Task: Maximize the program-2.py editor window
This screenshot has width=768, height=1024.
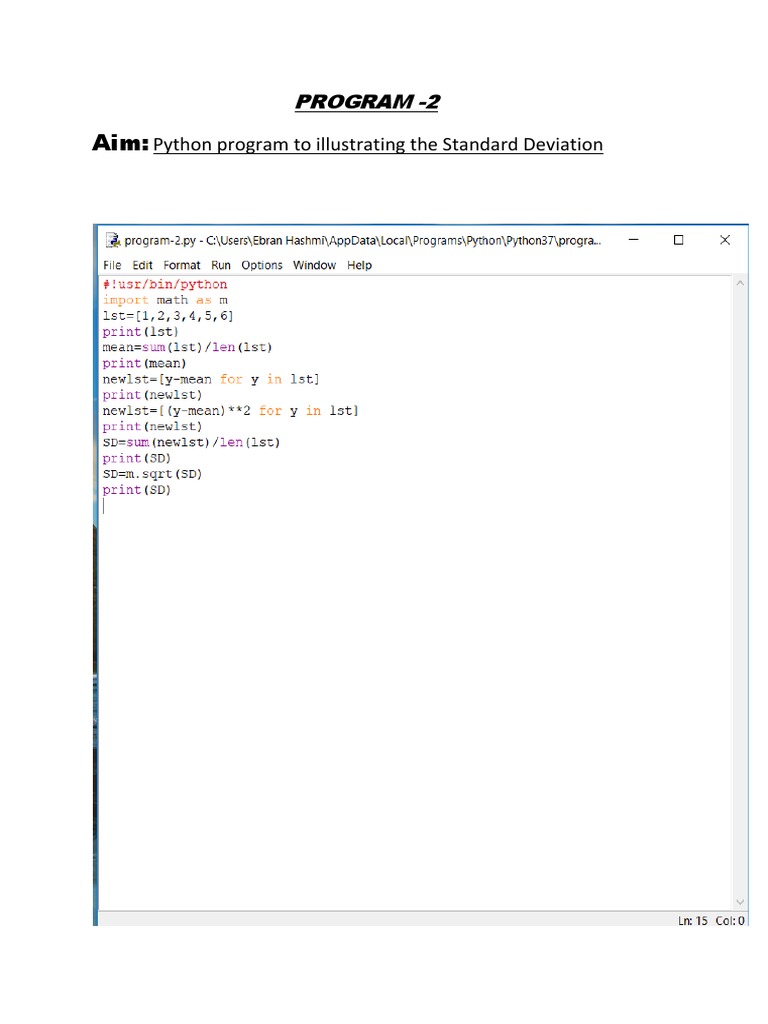Action: [679, 240]
